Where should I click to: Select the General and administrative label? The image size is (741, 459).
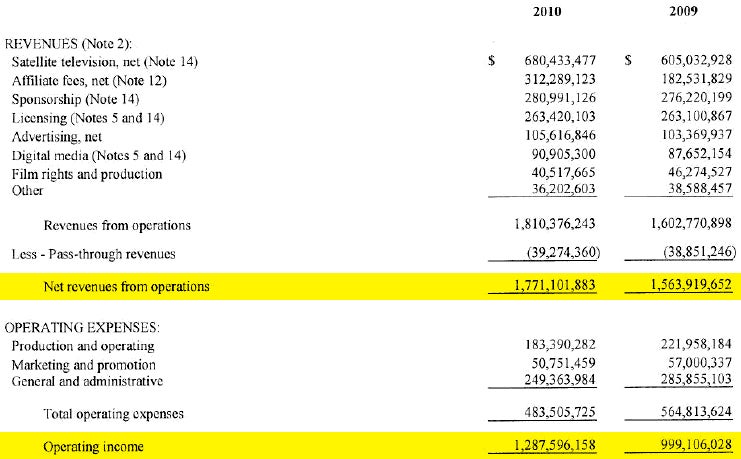pyautogui.click(x=87, y=381)
